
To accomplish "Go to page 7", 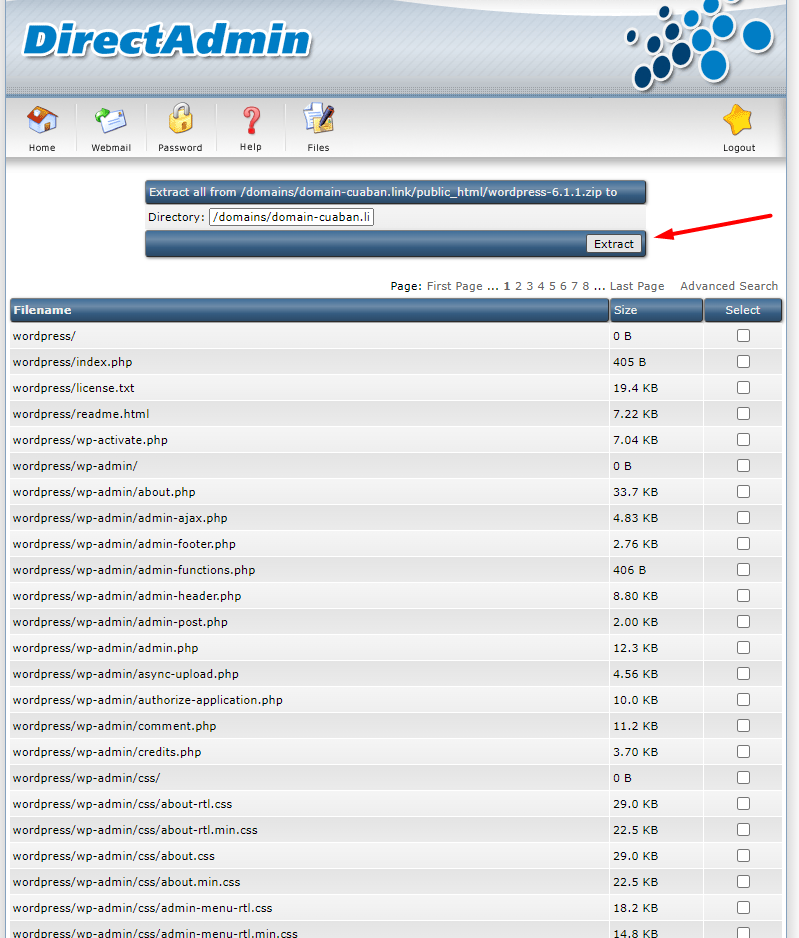I will pos(574,286).
